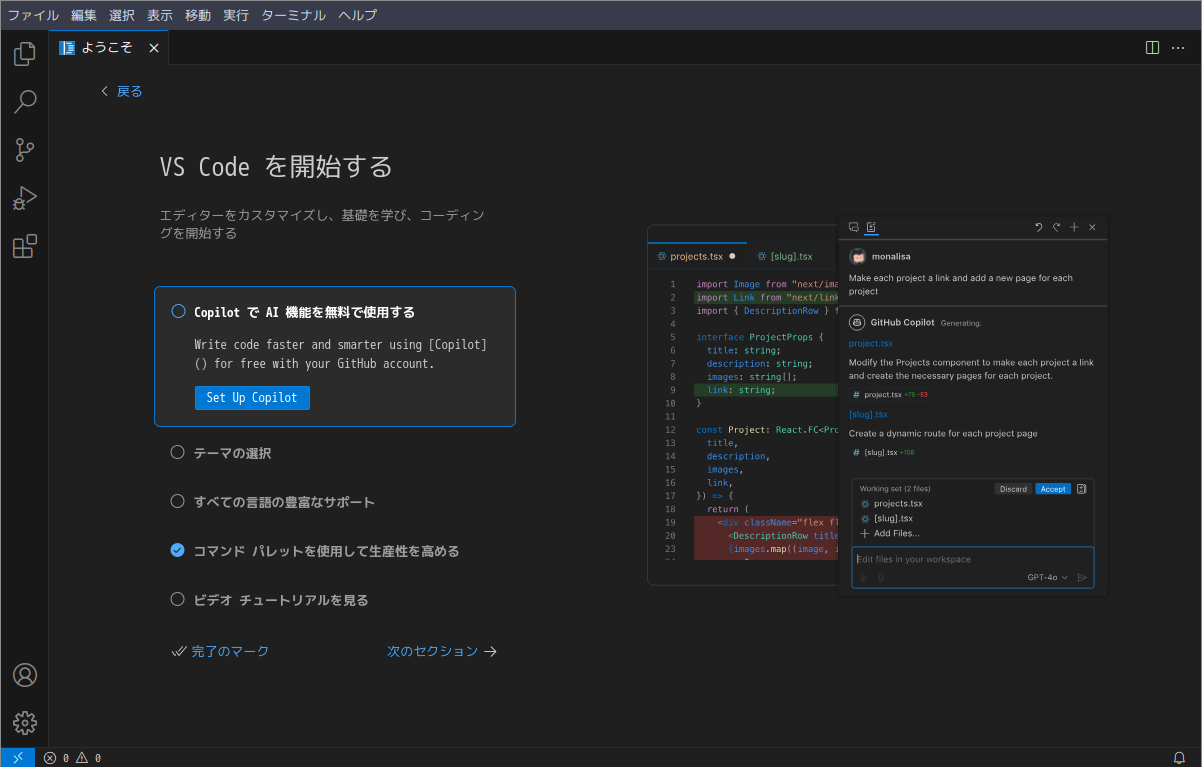
Task: Open the ファイル menu
Action: (33, 15)
